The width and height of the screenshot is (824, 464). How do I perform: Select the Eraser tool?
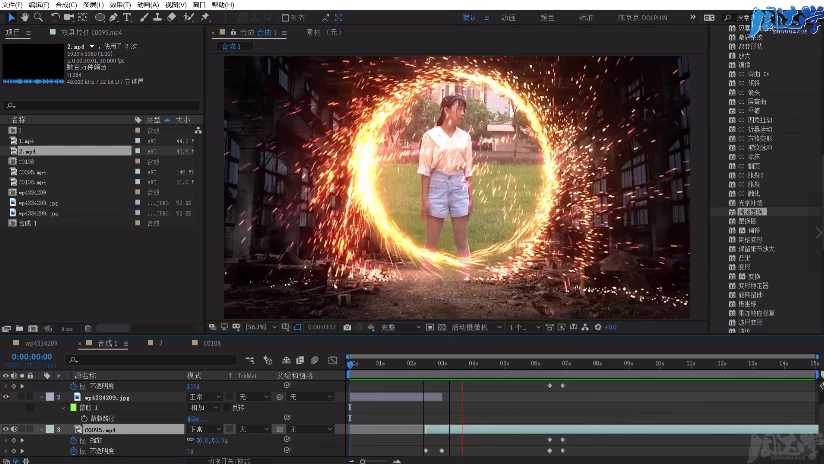[172, 17]
